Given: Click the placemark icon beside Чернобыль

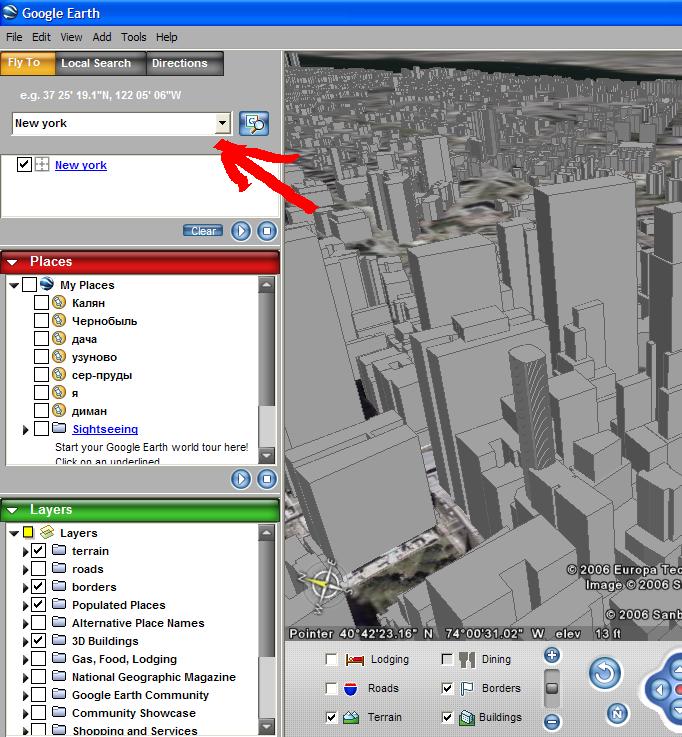Looking at the screenshot, I should [59, 321].
